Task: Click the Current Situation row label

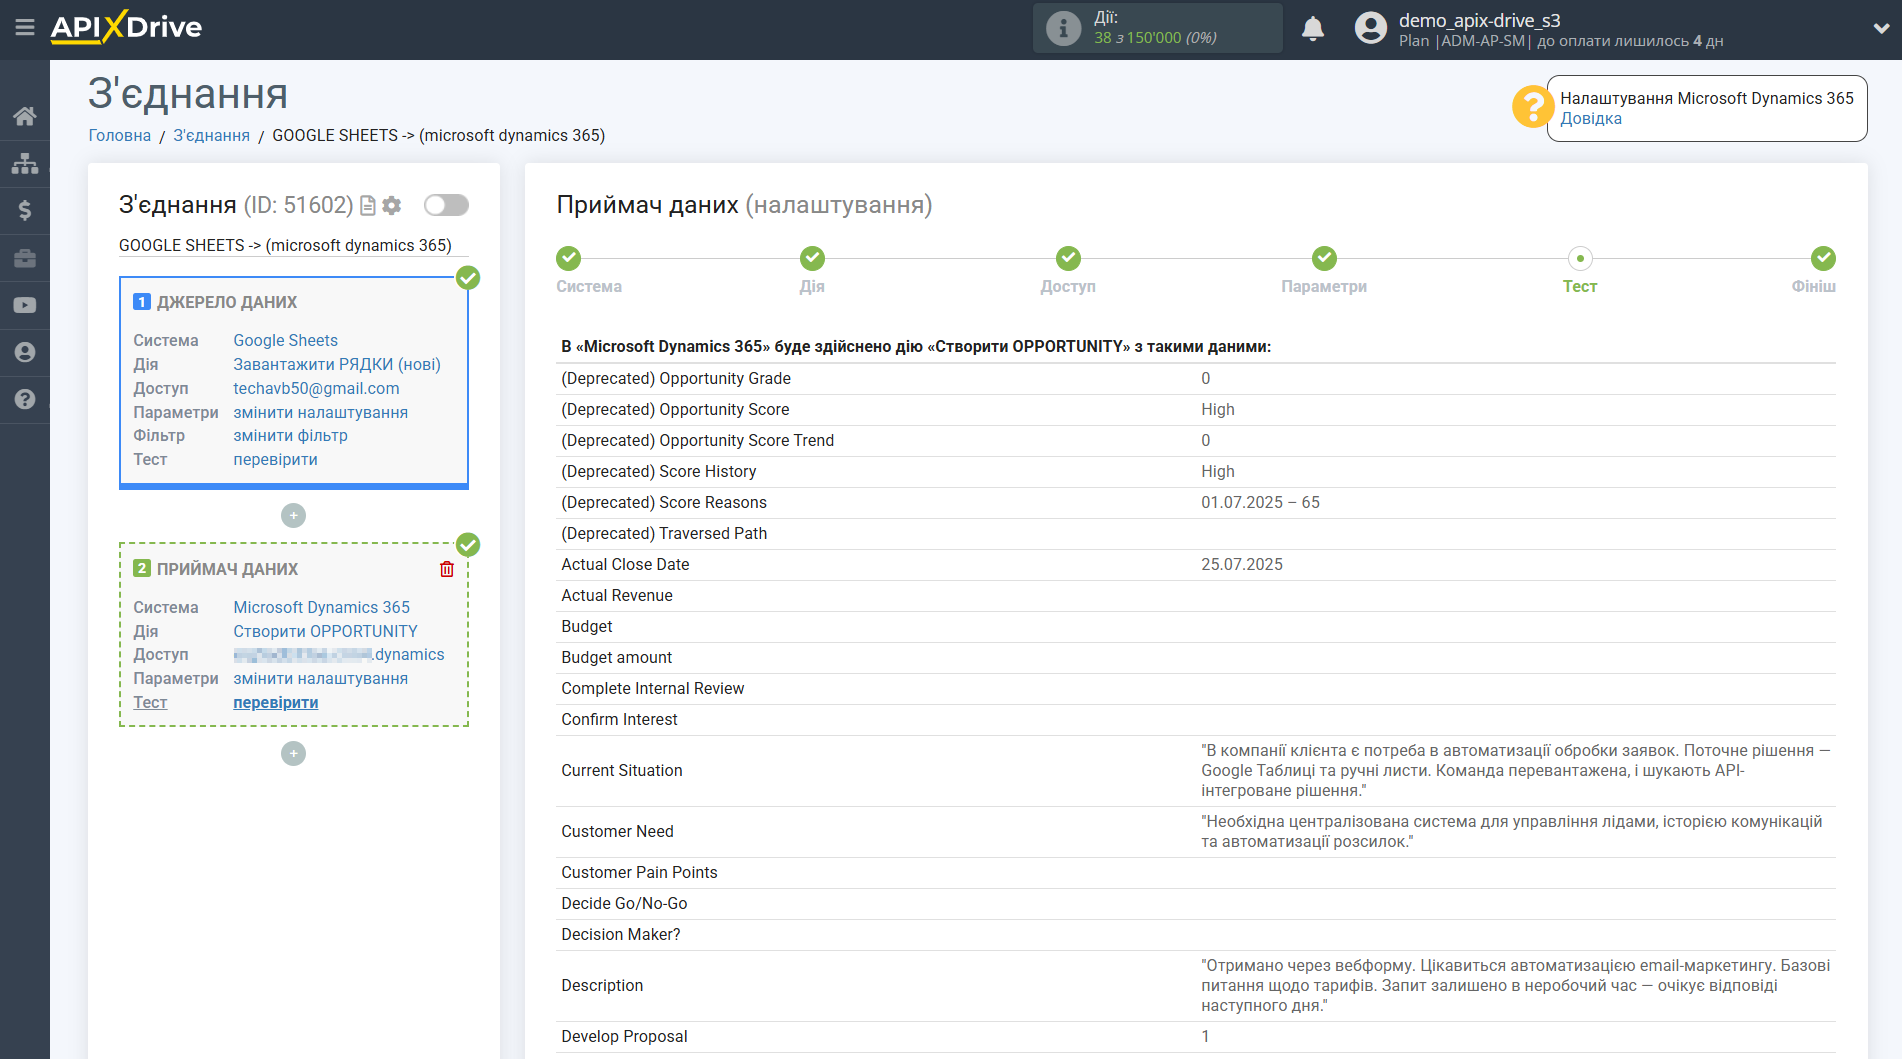Action: click(622, 770)
